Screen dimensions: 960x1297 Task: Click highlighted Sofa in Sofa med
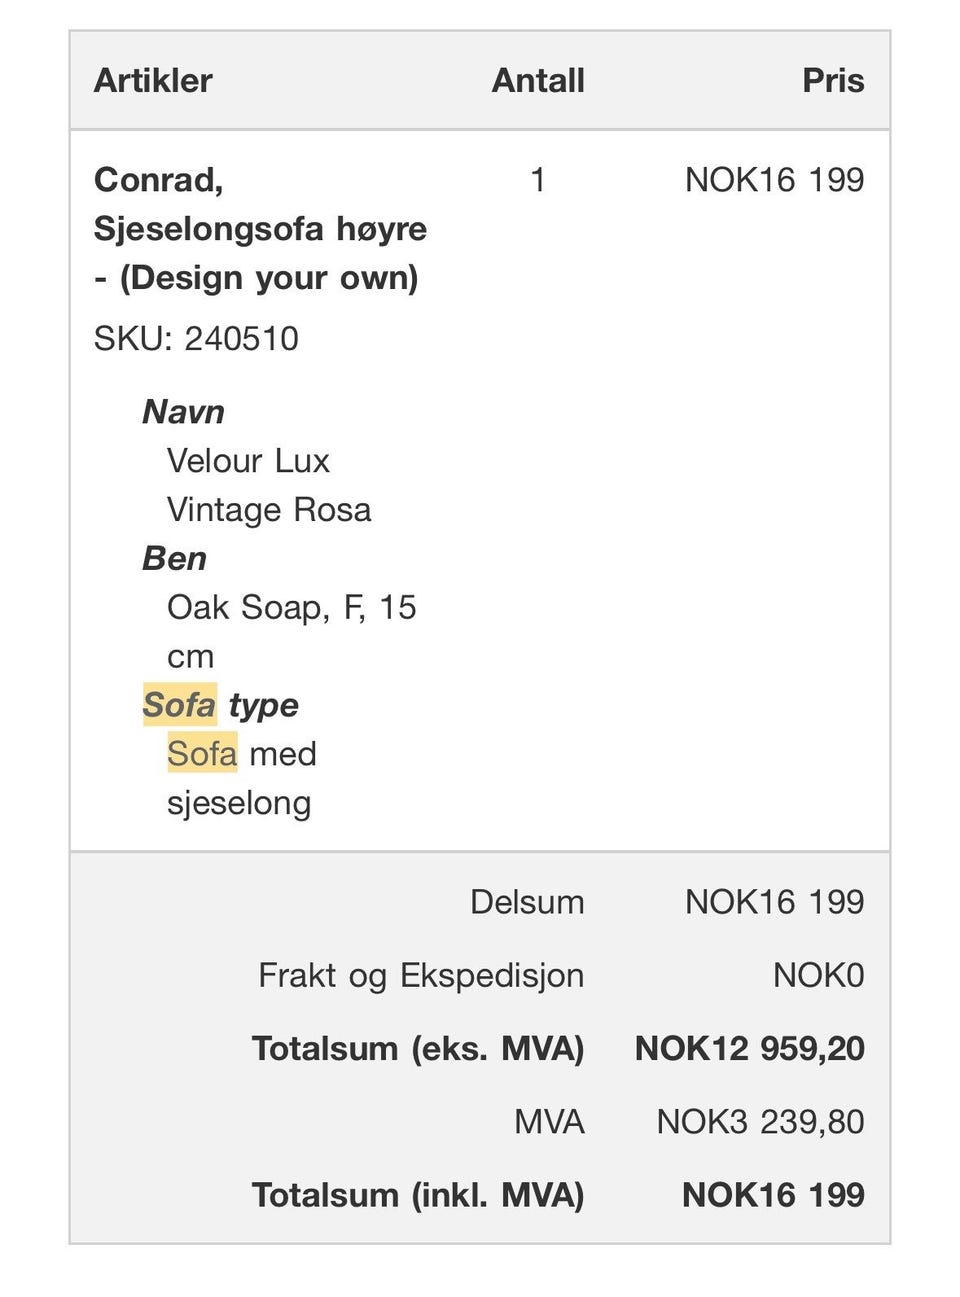(x=202, y=753)
